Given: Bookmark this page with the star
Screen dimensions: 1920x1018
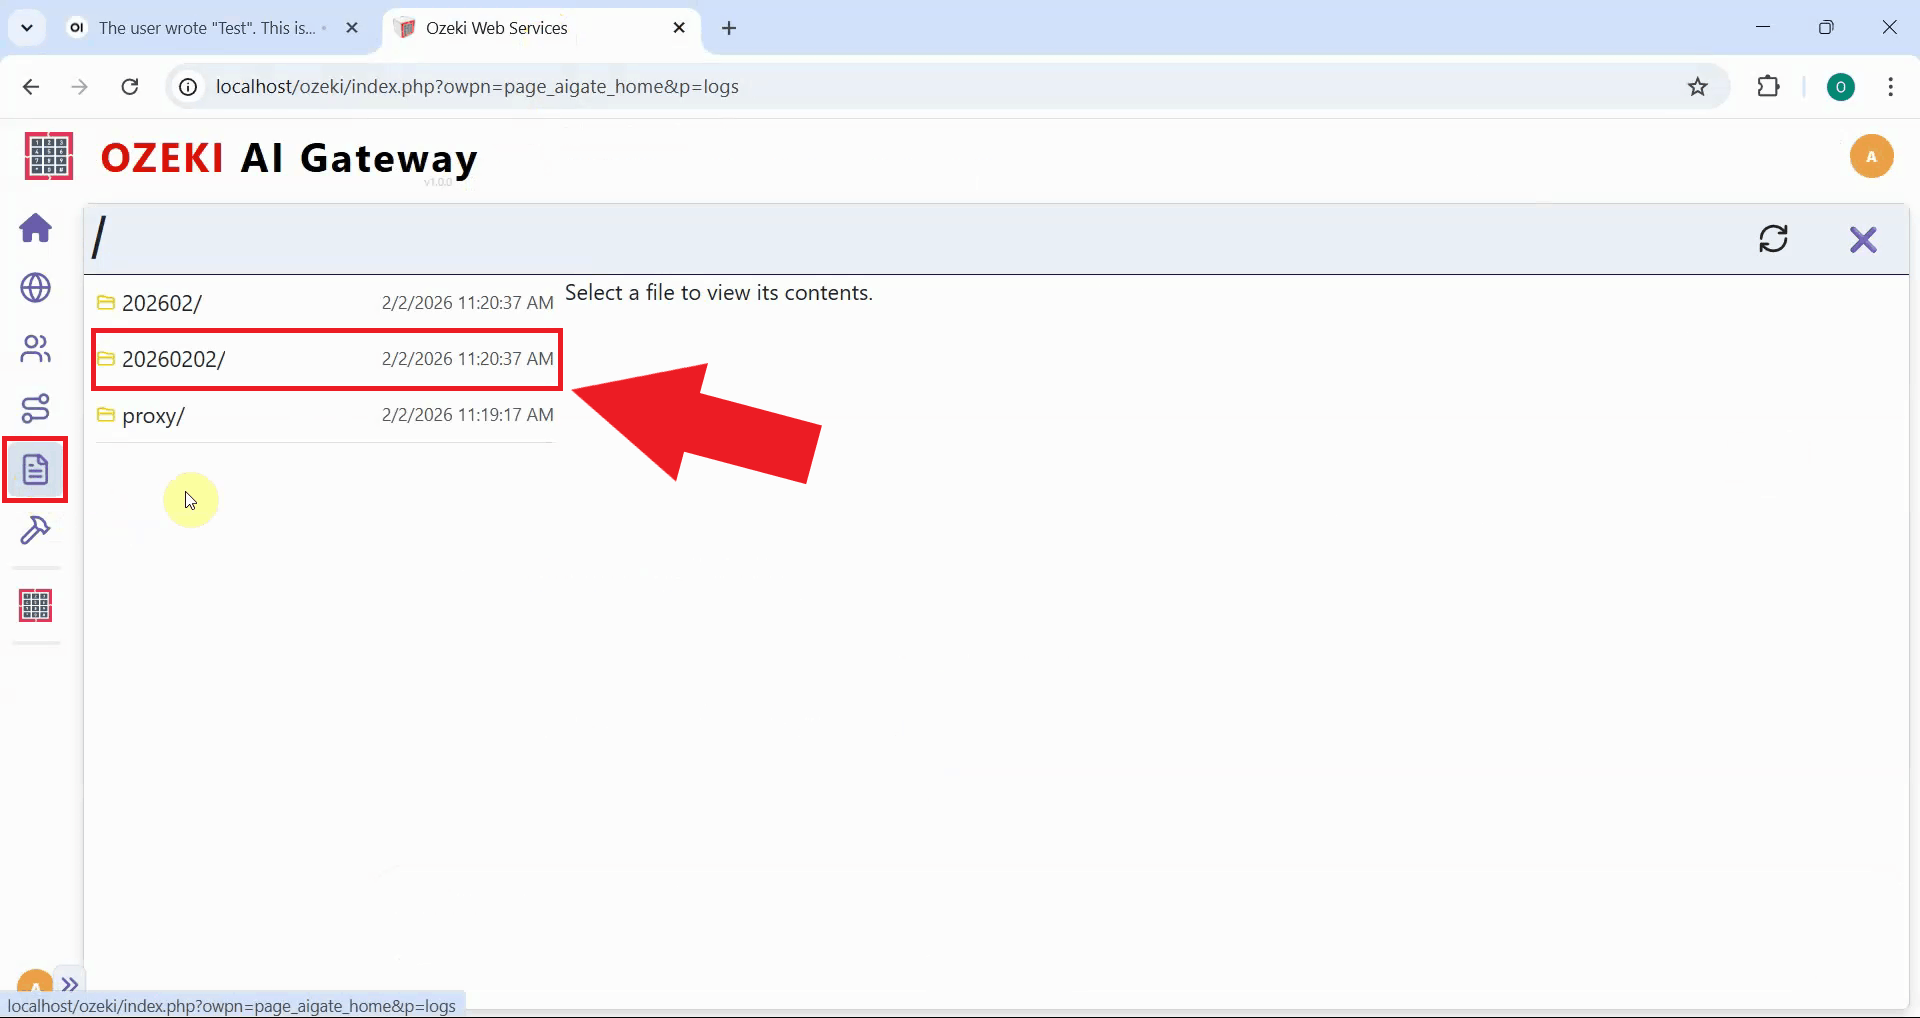Looking at the screenshot, I should point(1697,86).
